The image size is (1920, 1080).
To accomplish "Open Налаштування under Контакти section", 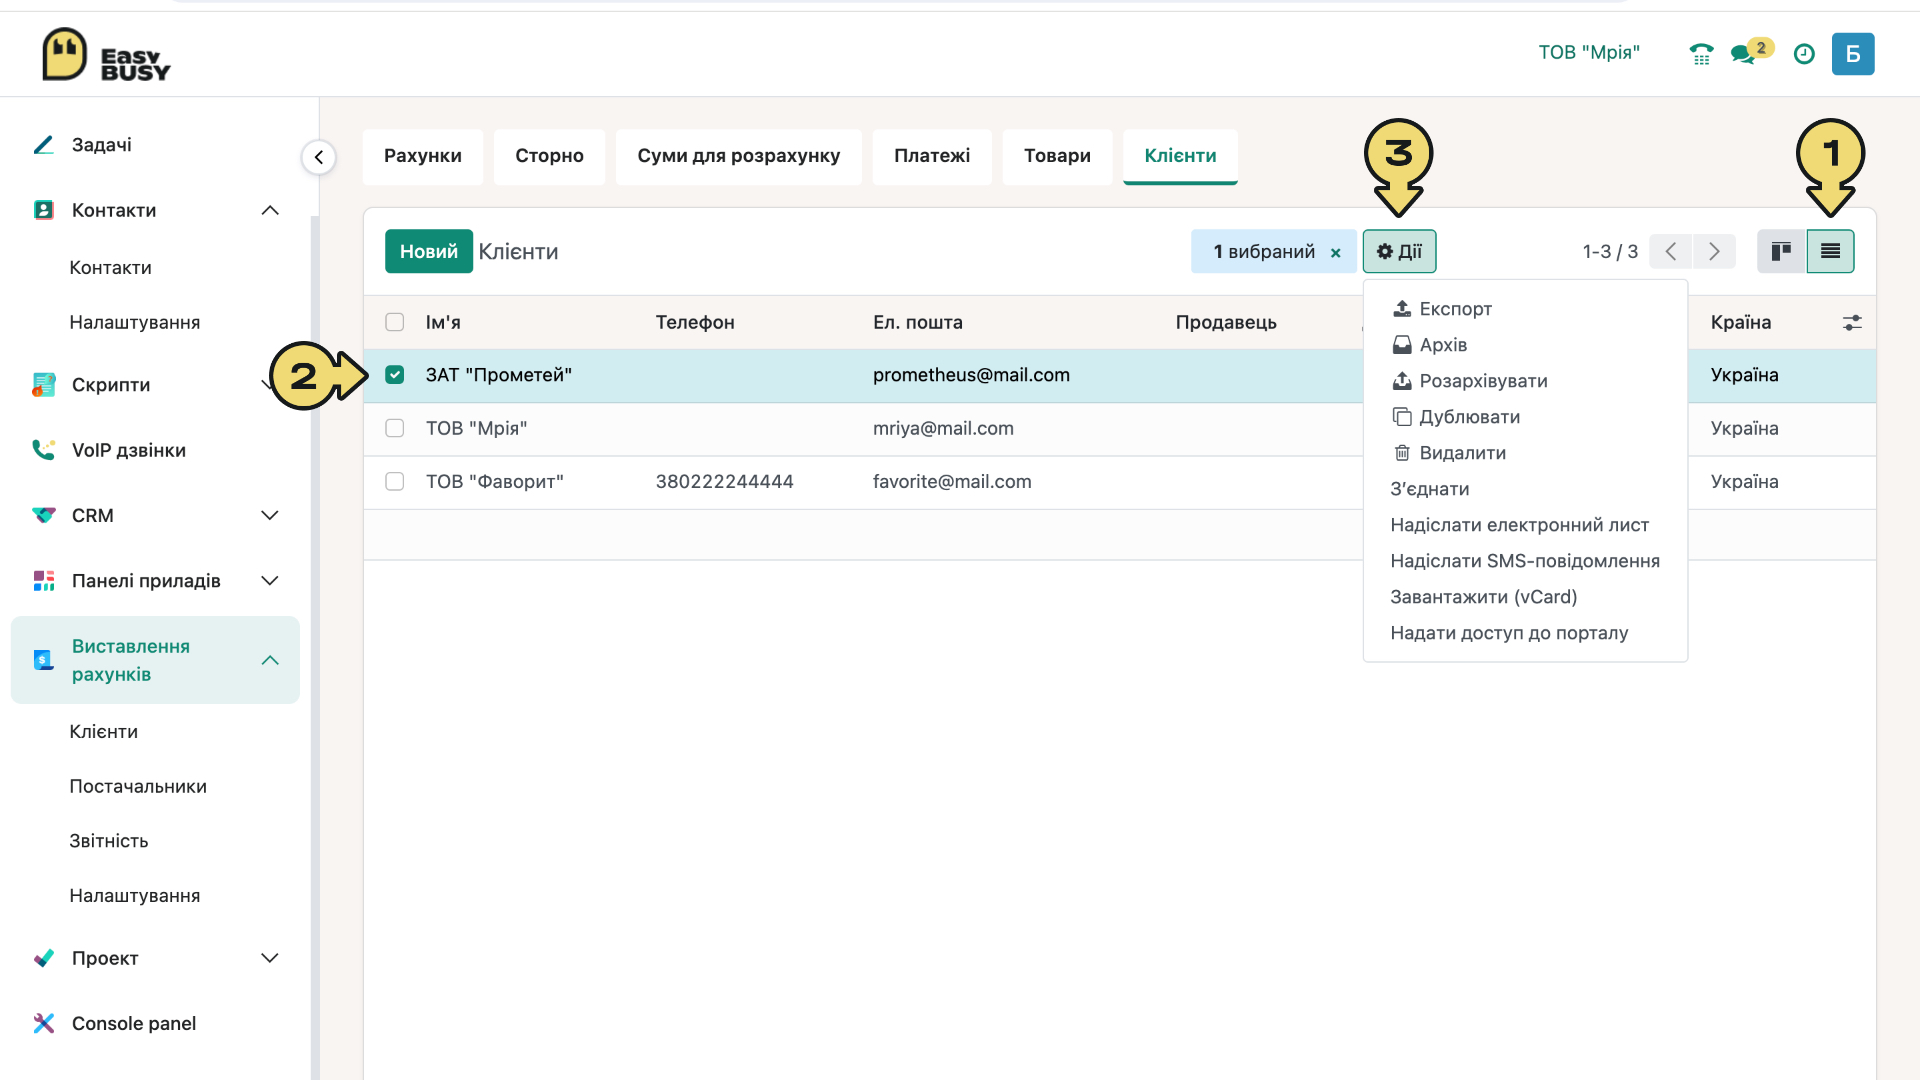I will coord(135,323).
